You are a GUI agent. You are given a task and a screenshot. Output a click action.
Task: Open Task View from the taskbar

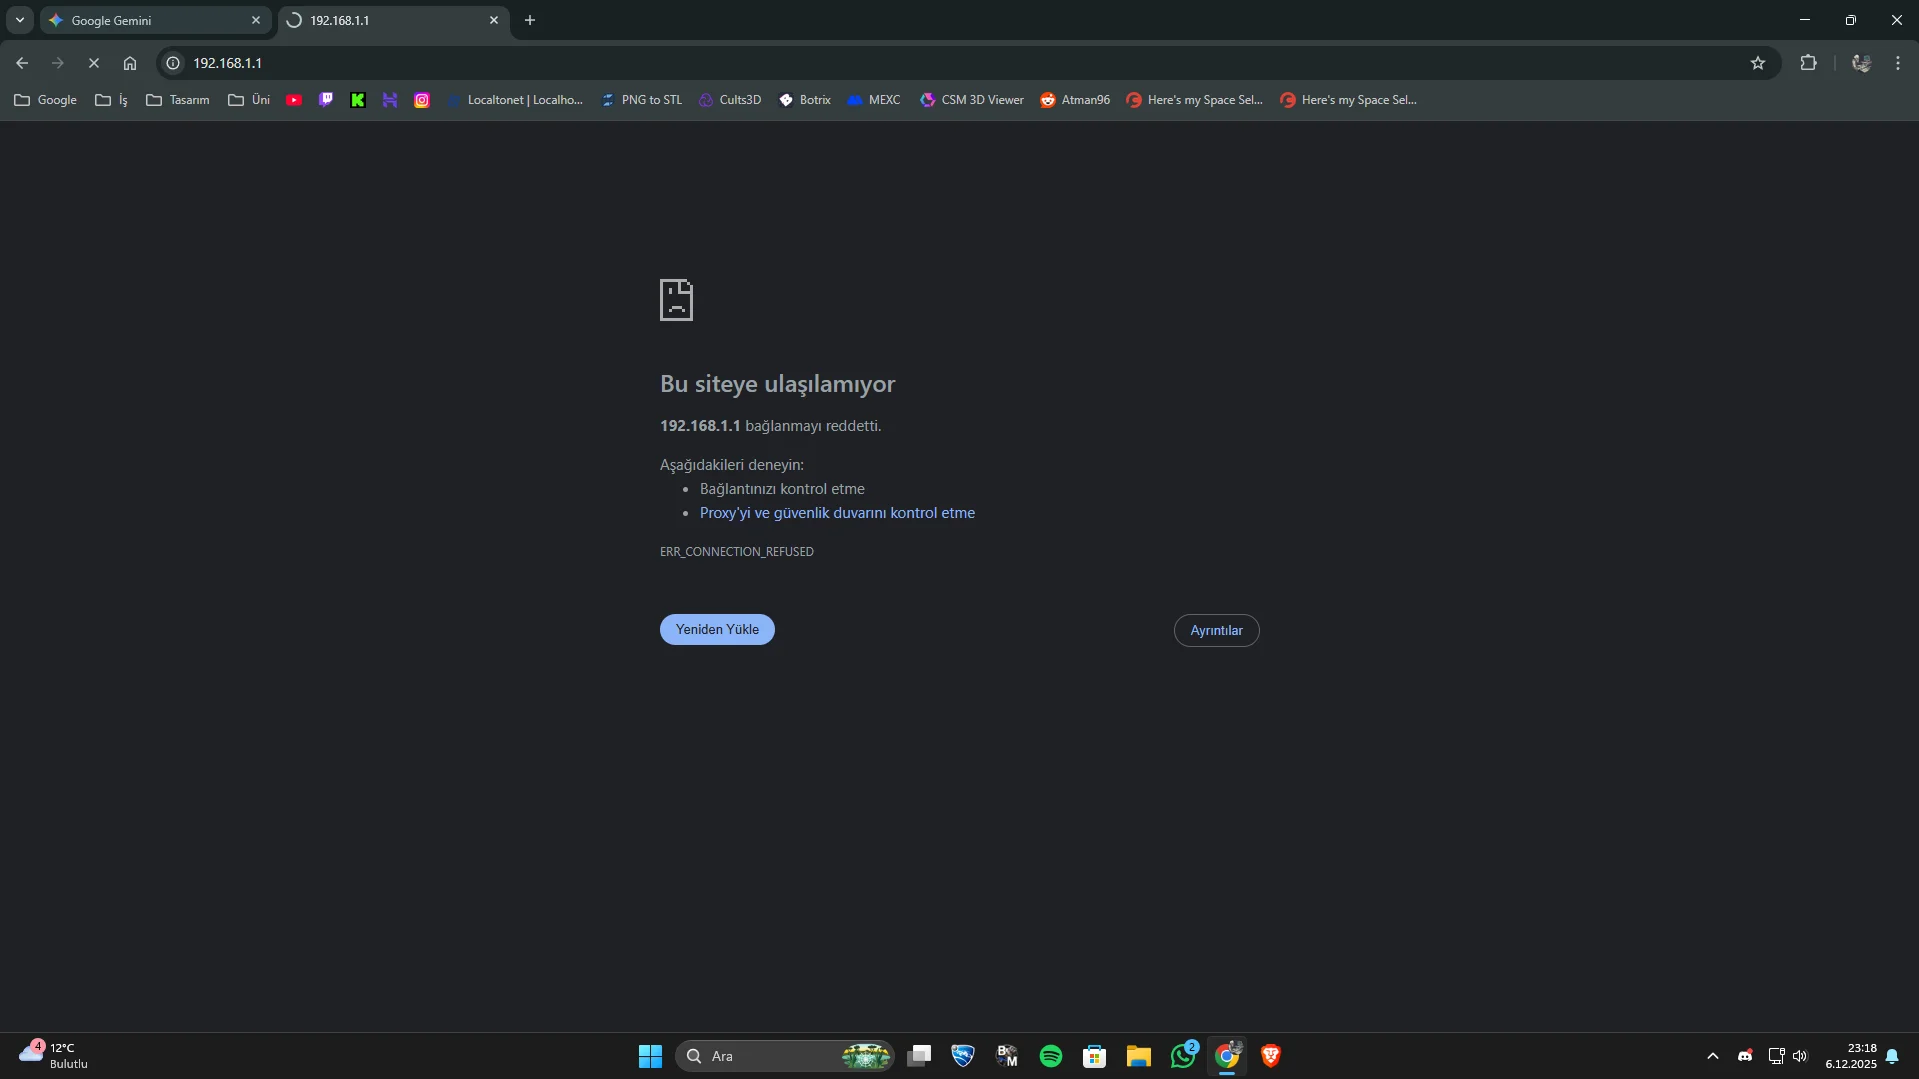click(x=919, y=1056)
